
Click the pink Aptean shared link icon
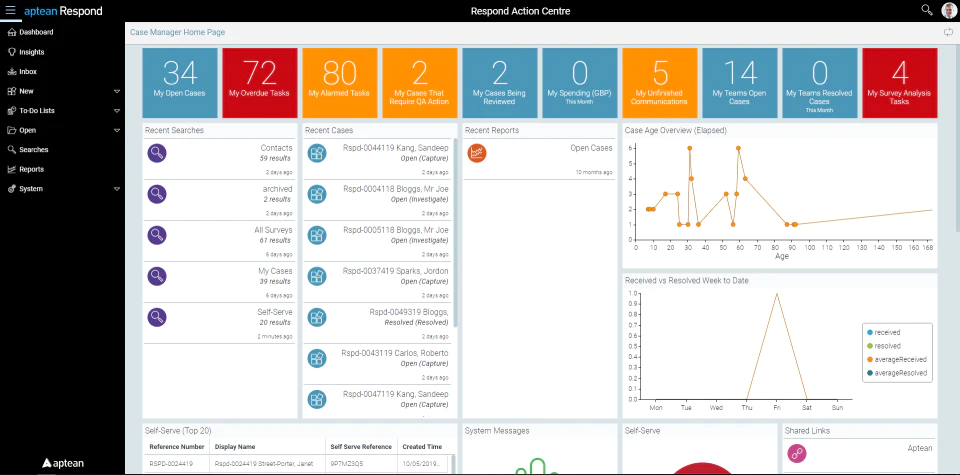coord(797,454)
